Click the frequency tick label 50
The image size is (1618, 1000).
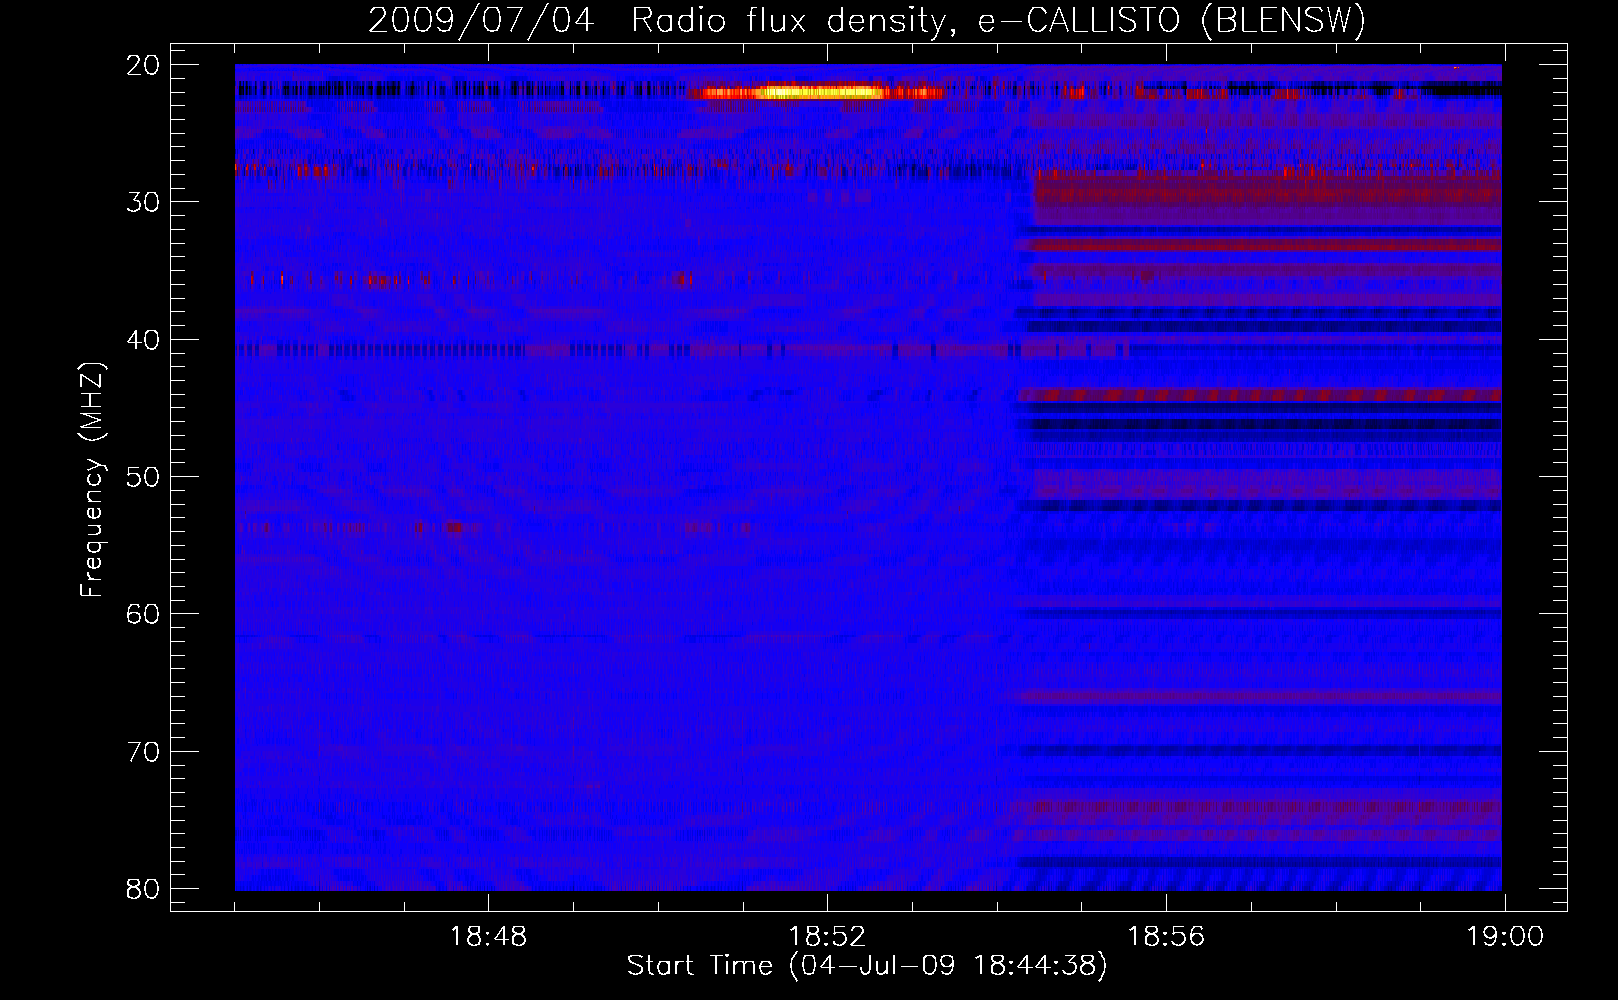click(143, 477)
